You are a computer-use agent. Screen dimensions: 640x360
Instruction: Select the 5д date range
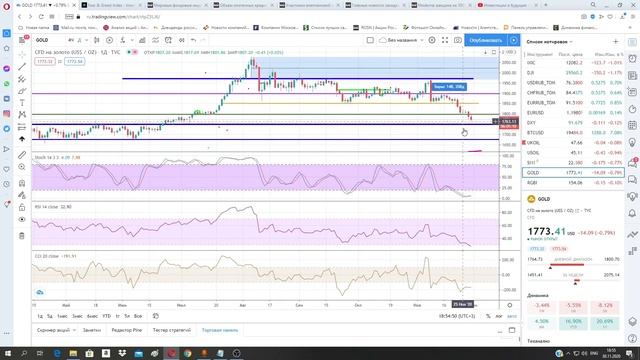pos(50,316)
